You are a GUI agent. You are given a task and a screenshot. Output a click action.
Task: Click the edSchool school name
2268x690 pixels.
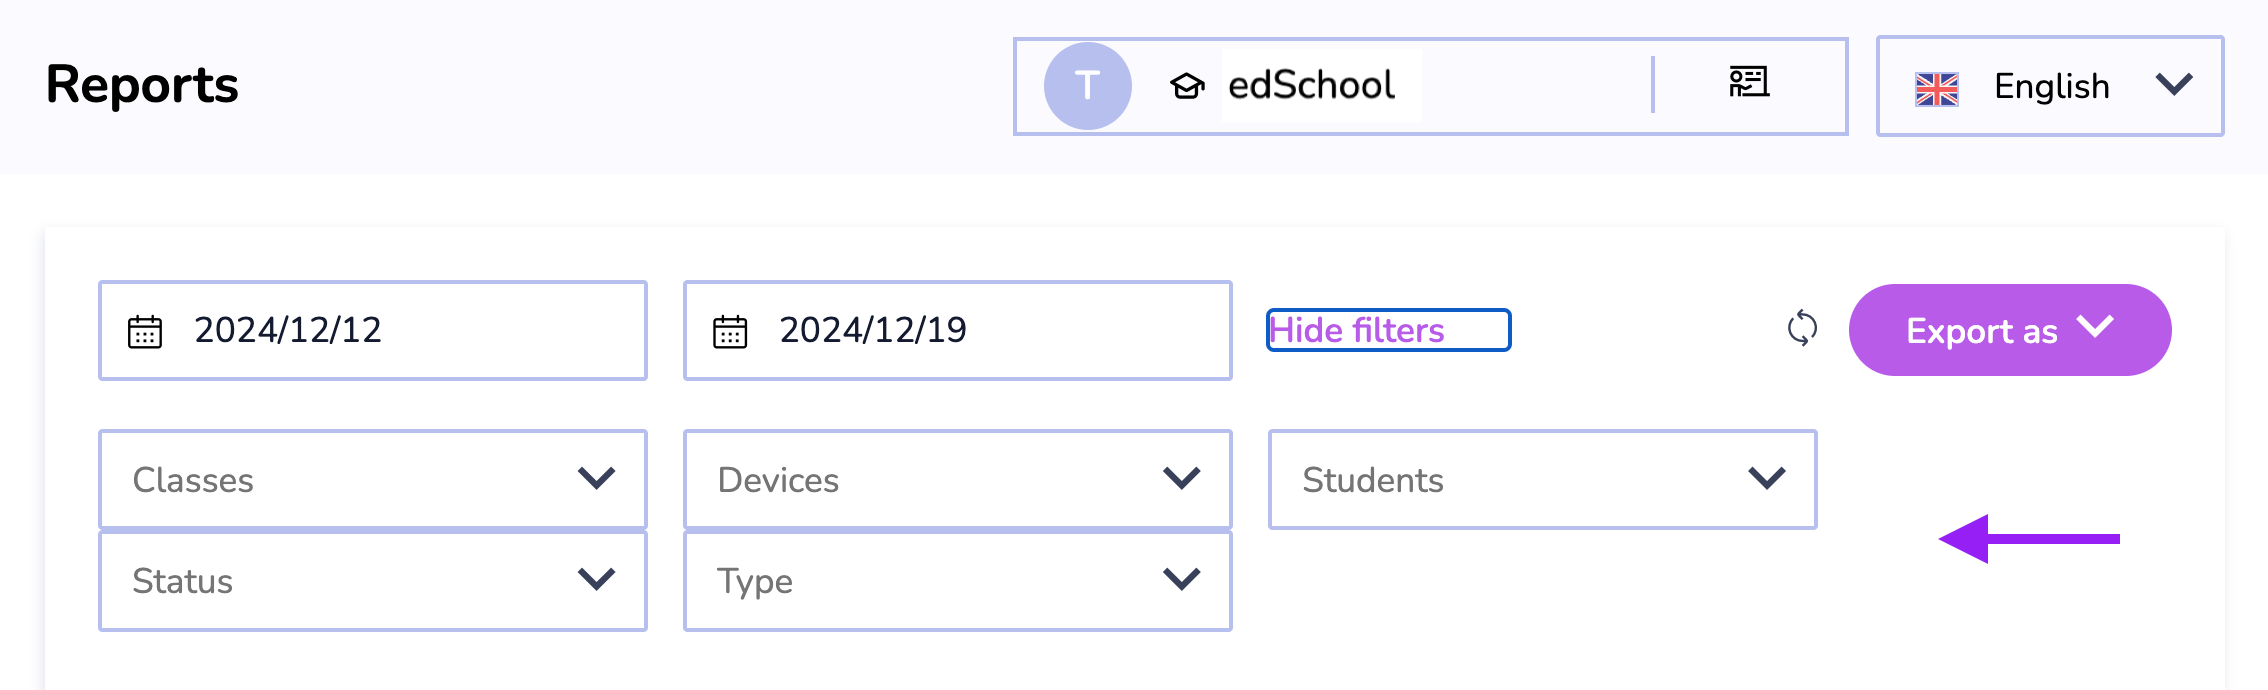1311,85
